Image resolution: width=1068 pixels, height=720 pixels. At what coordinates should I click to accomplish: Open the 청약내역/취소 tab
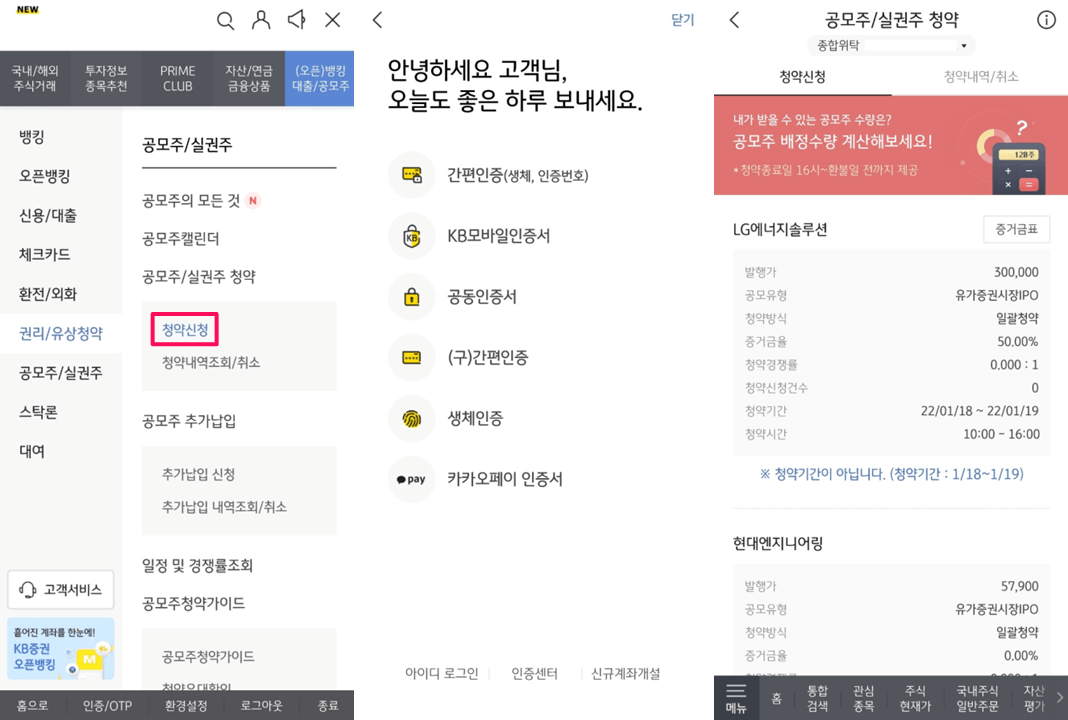click(980, 76)
